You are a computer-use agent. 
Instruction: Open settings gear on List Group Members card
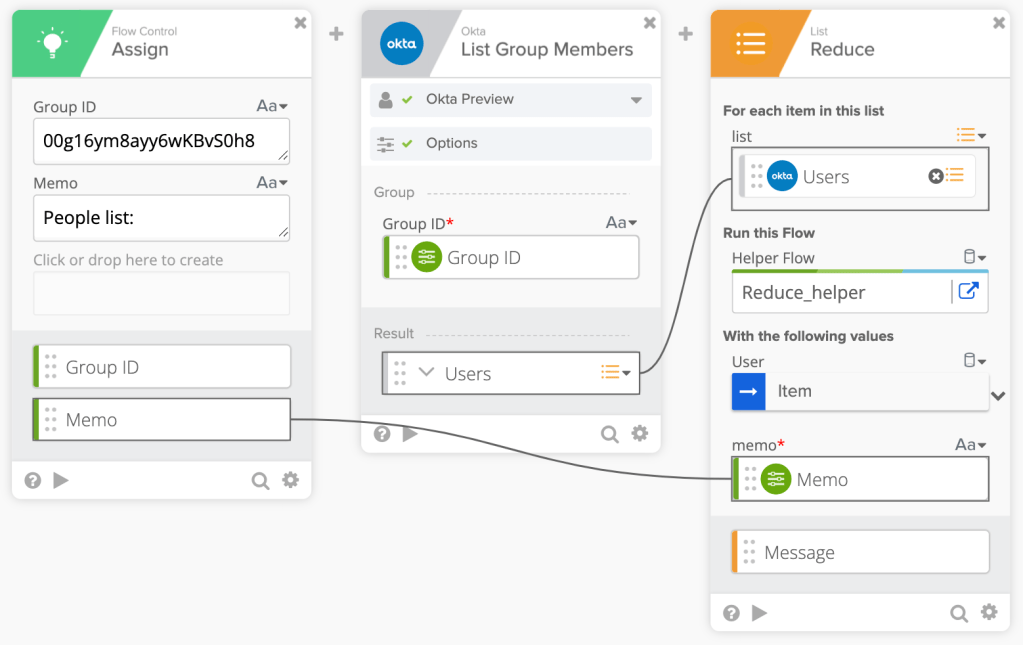pos(640,434)
